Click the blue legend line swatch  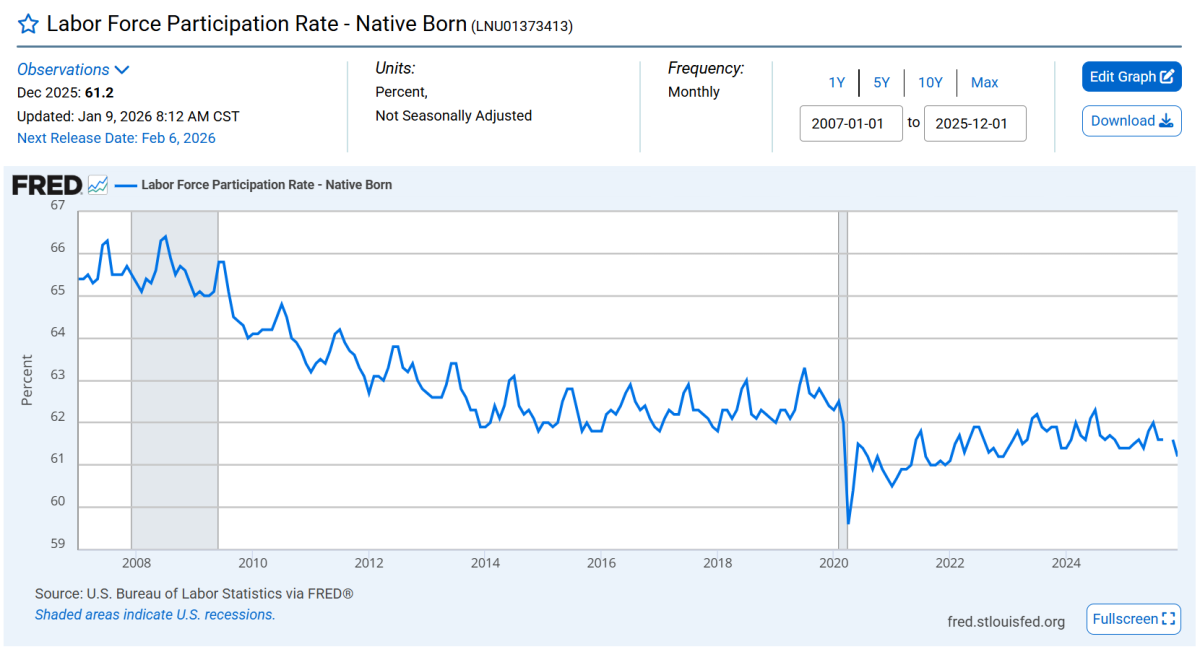pos(125,185)
